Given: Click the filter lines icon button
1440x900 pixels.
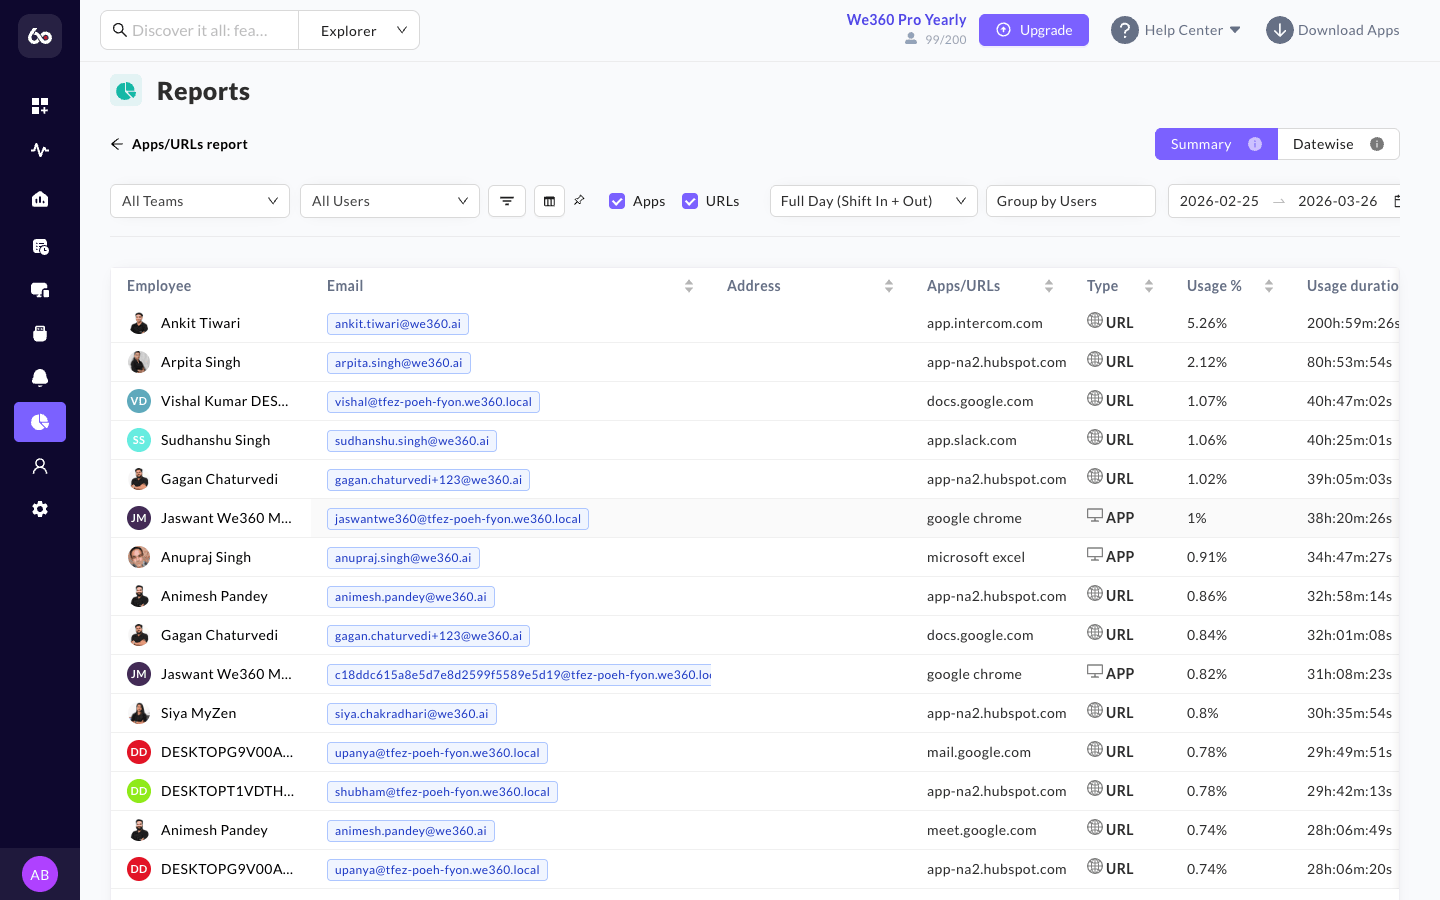Looking at the screenshot, I should pos(507,201).
